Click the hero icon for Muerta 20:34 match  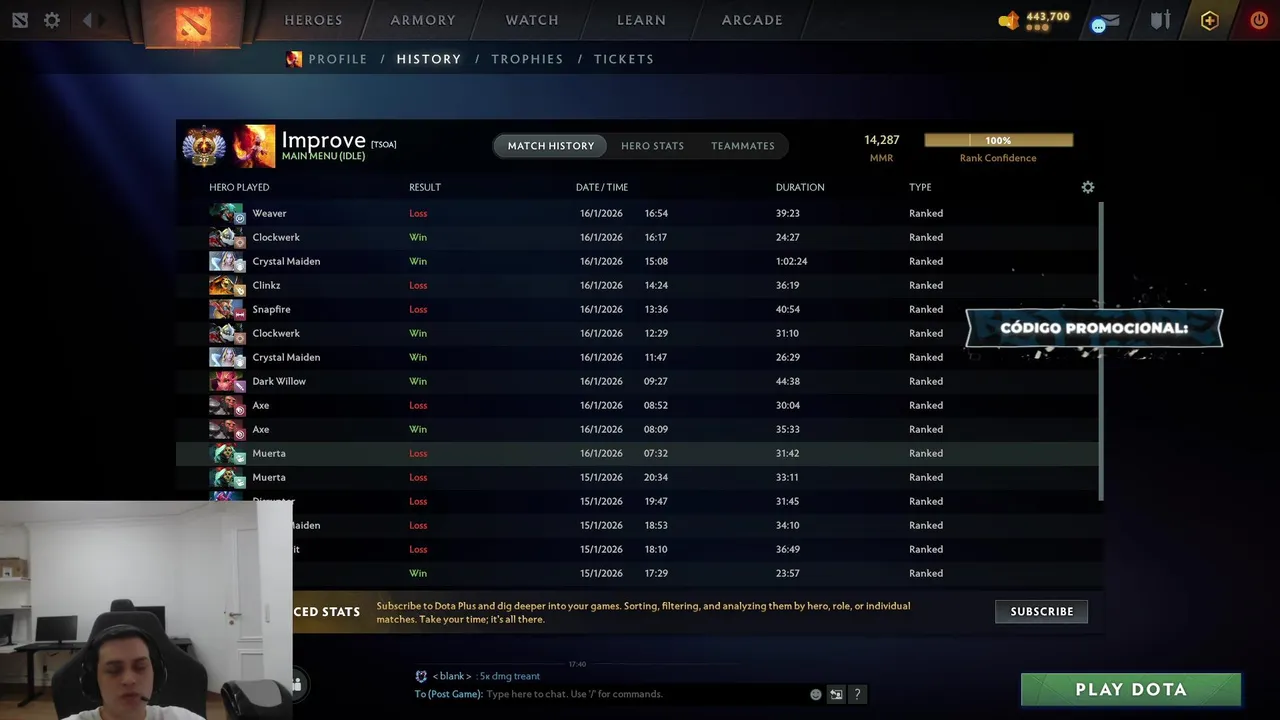pyautogui.click(x=227, y=477)
